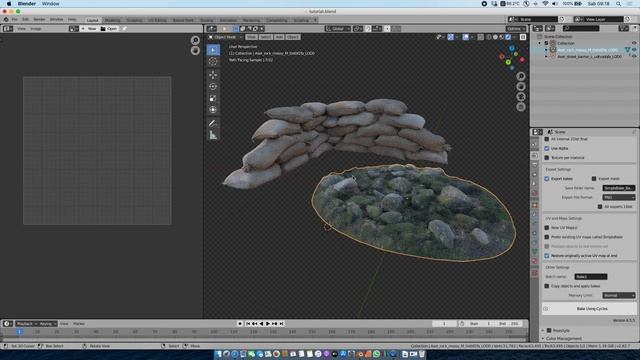This screenshot has width=640, height=360.
Task: Switch to the Modeling workspace tab
Action: coord(112,20)
